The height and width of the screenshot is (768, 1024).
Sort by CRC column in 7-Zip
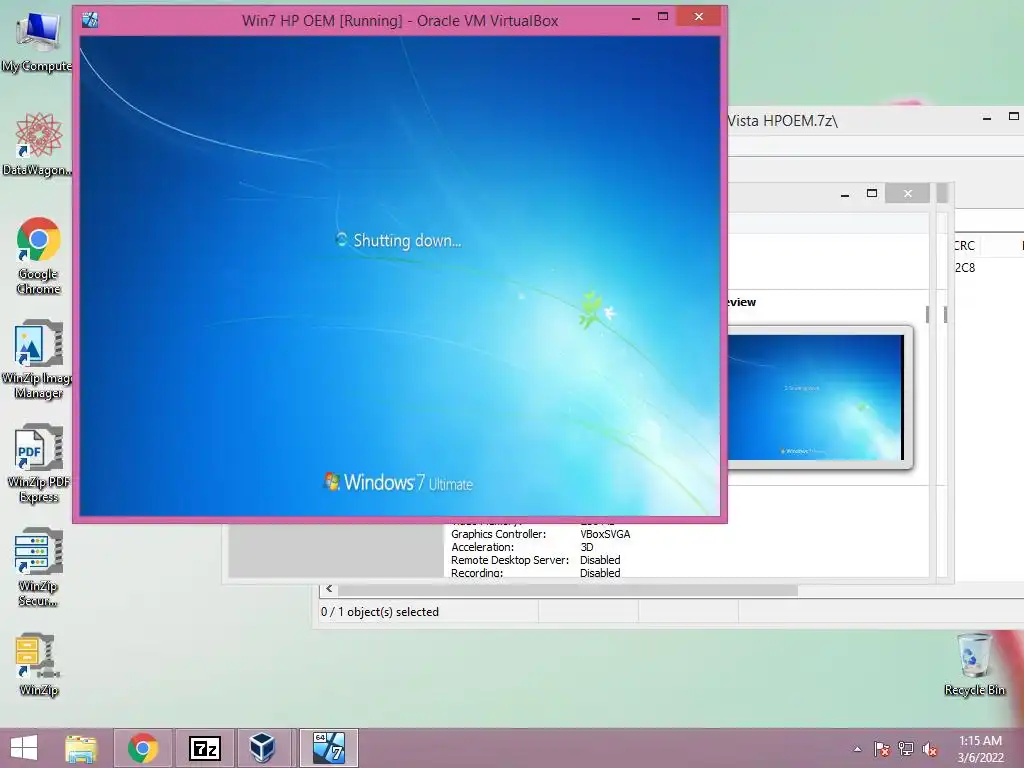(965, 246)
